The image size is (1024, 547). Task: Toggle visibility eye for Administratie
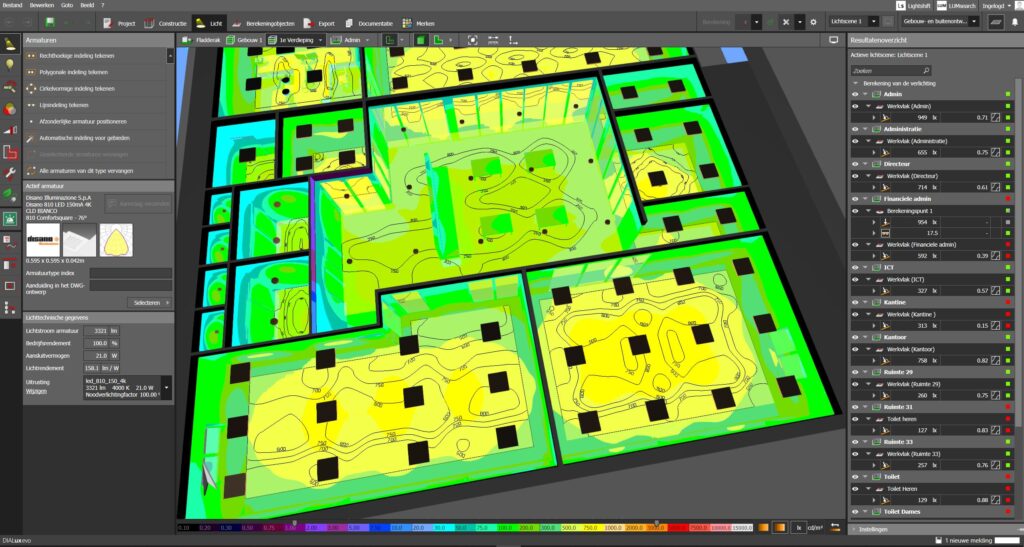(855, 129)
